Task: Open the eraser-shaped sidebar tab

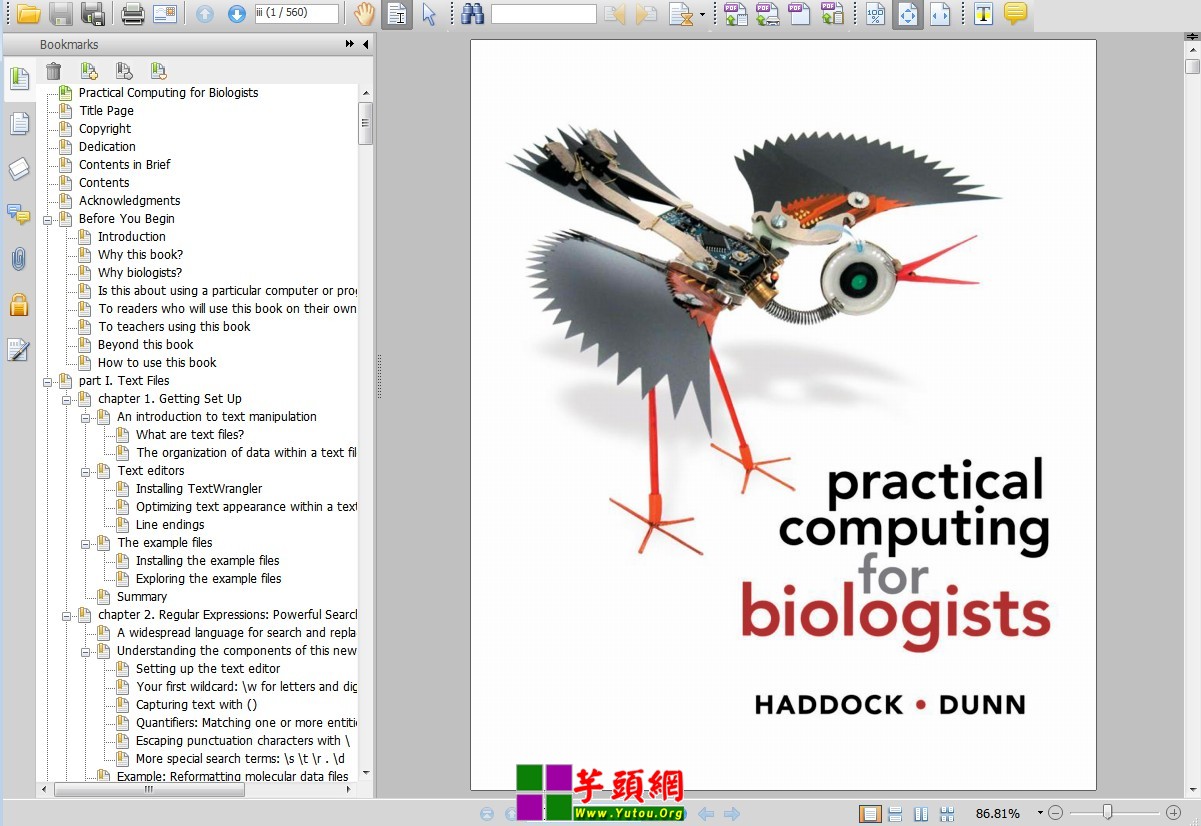Action: point(18,169)
